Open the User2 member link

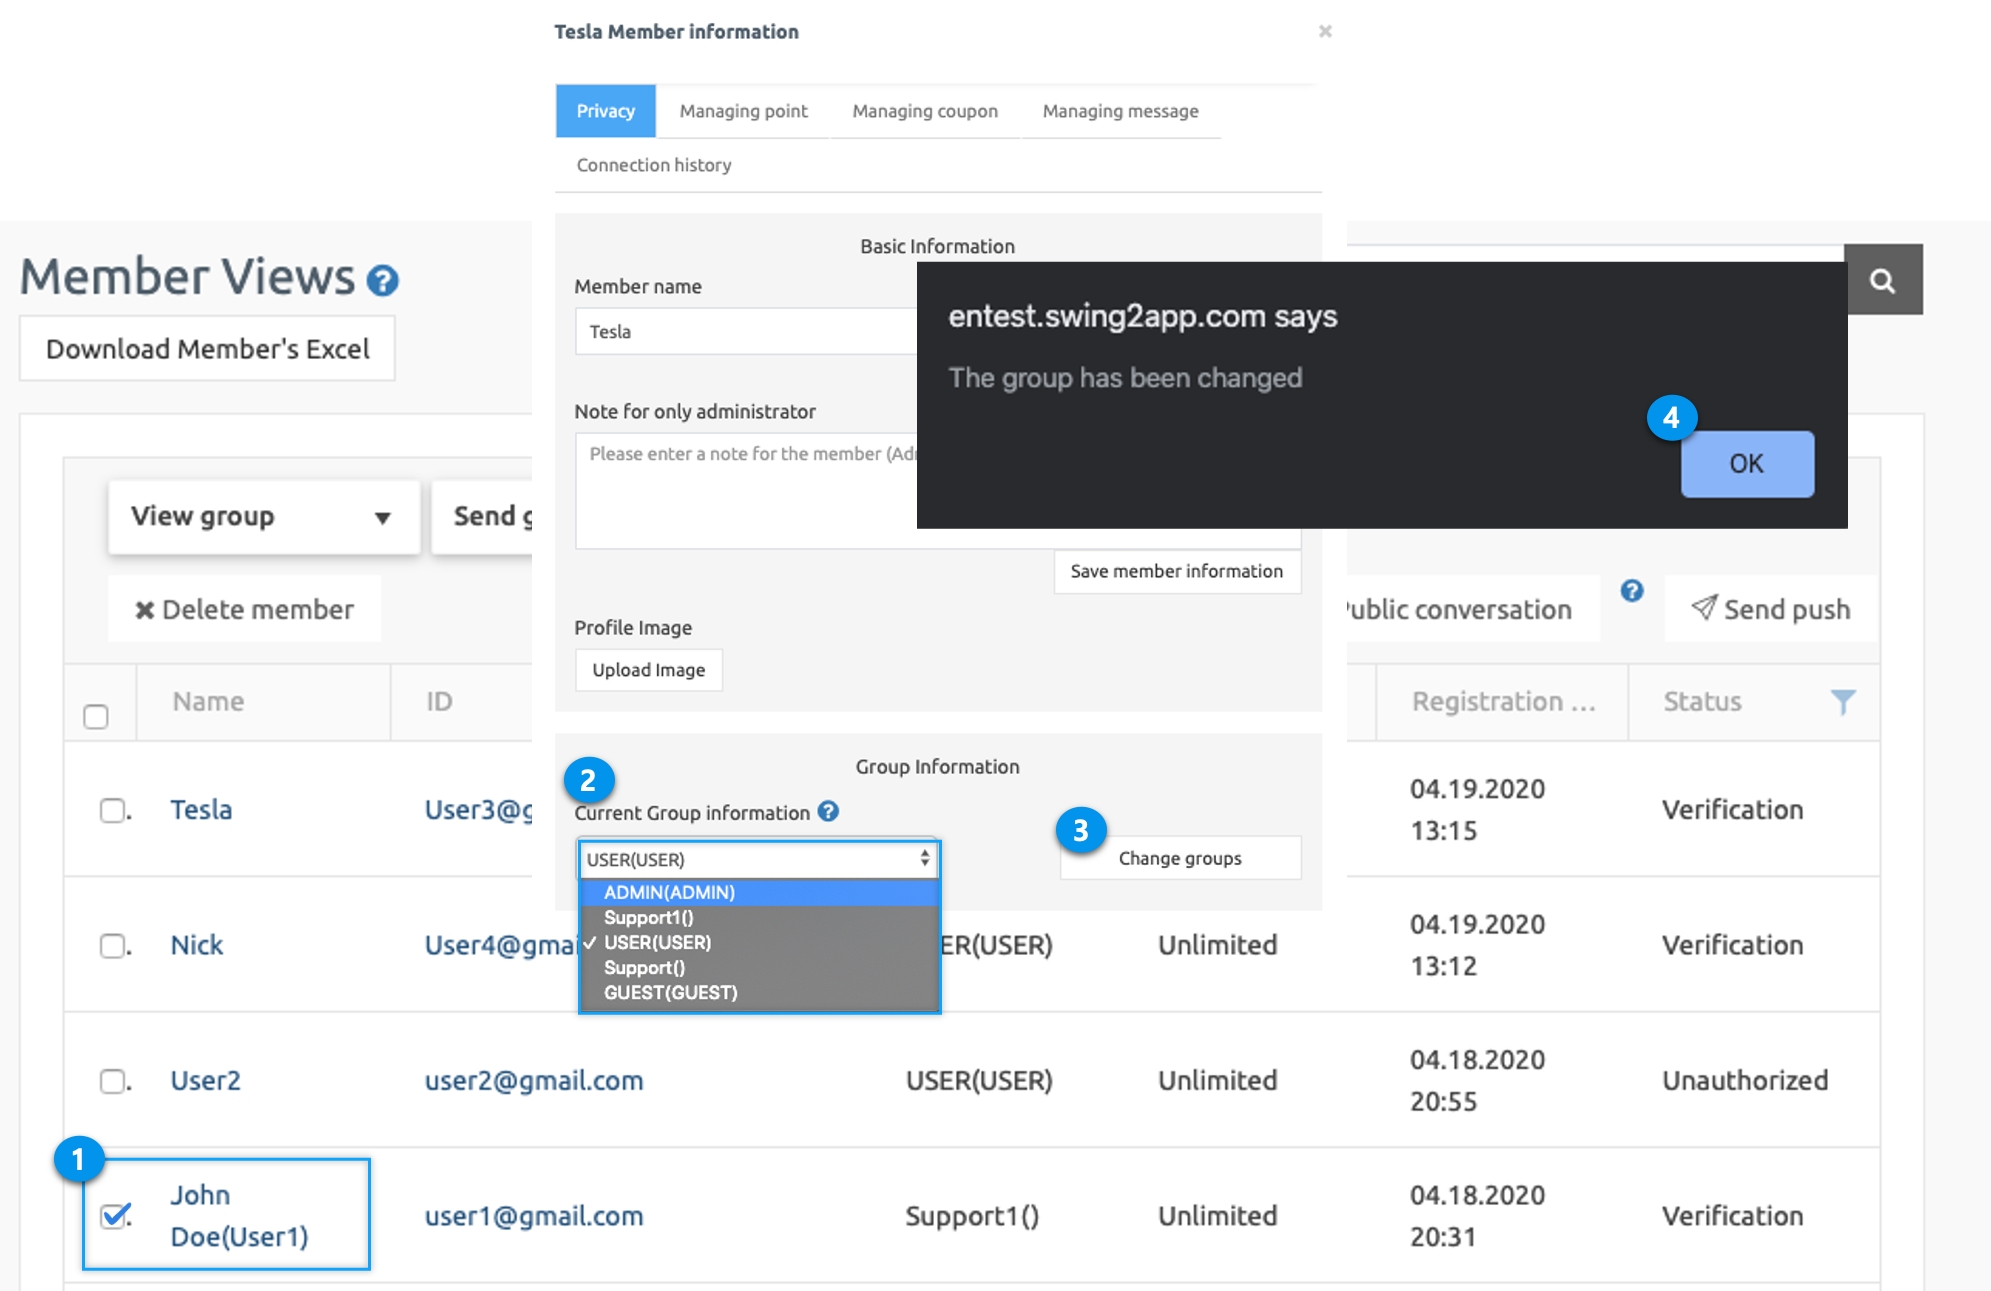205,1081
